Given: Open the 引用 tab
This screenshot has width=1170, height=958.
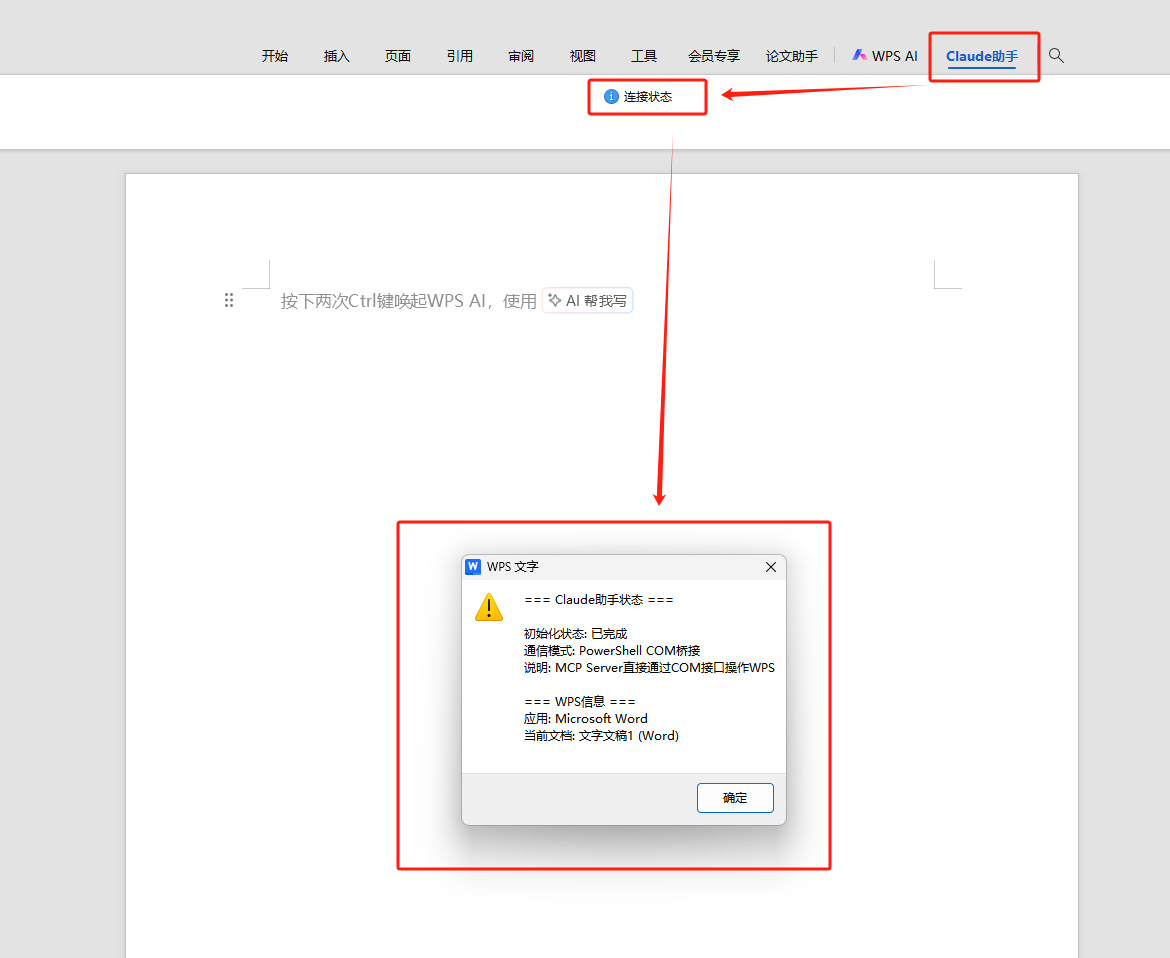Looking at the screenshot, I should tap(460, 56).
